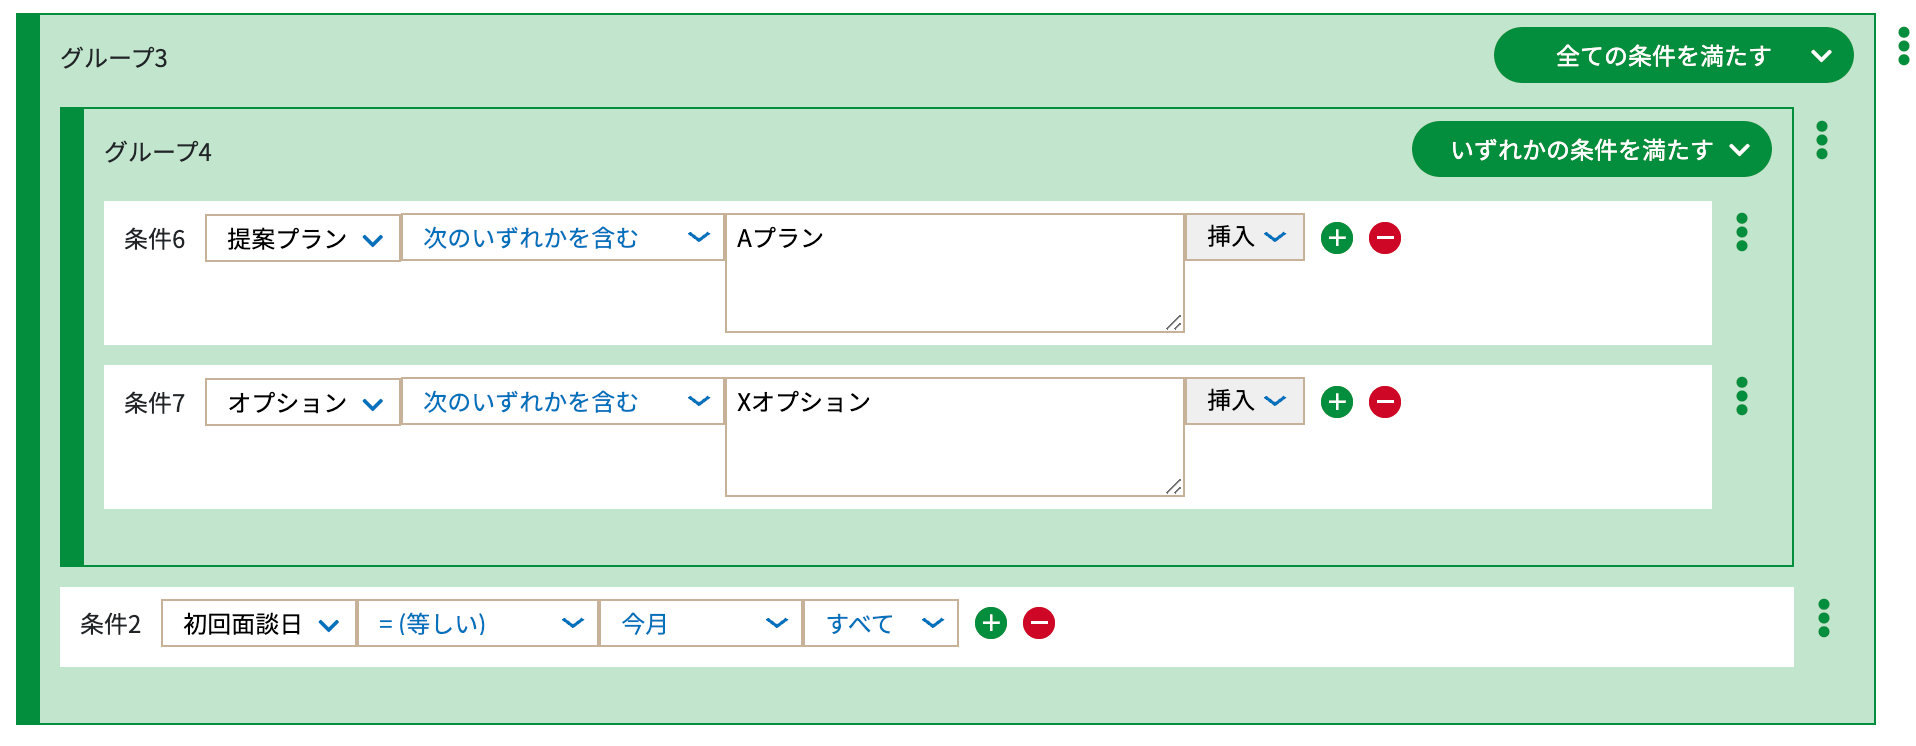Image resolution: width=1916 pixels, height=746 pixels.
Task: Remove 条件2 using the red minus icon
Action: [x=1038, y=623]
